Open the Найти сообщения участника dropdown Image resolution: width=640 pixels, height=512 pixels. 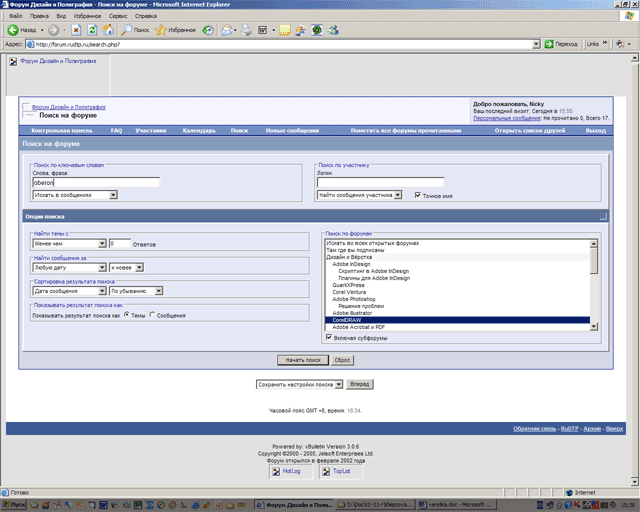pyautogui.click(x=359, y=195)
